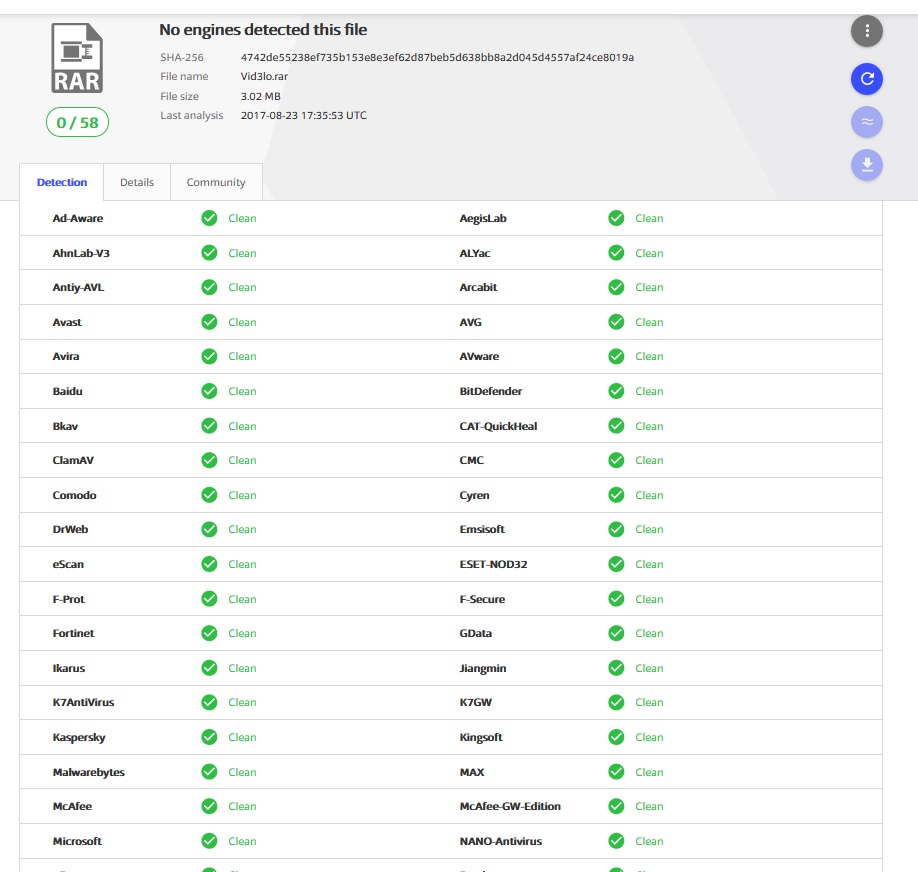Image resolution: width=918 pixels, height=872 pixels.
Task: Click the similar files search icon
Action: (x=866, y=122)
